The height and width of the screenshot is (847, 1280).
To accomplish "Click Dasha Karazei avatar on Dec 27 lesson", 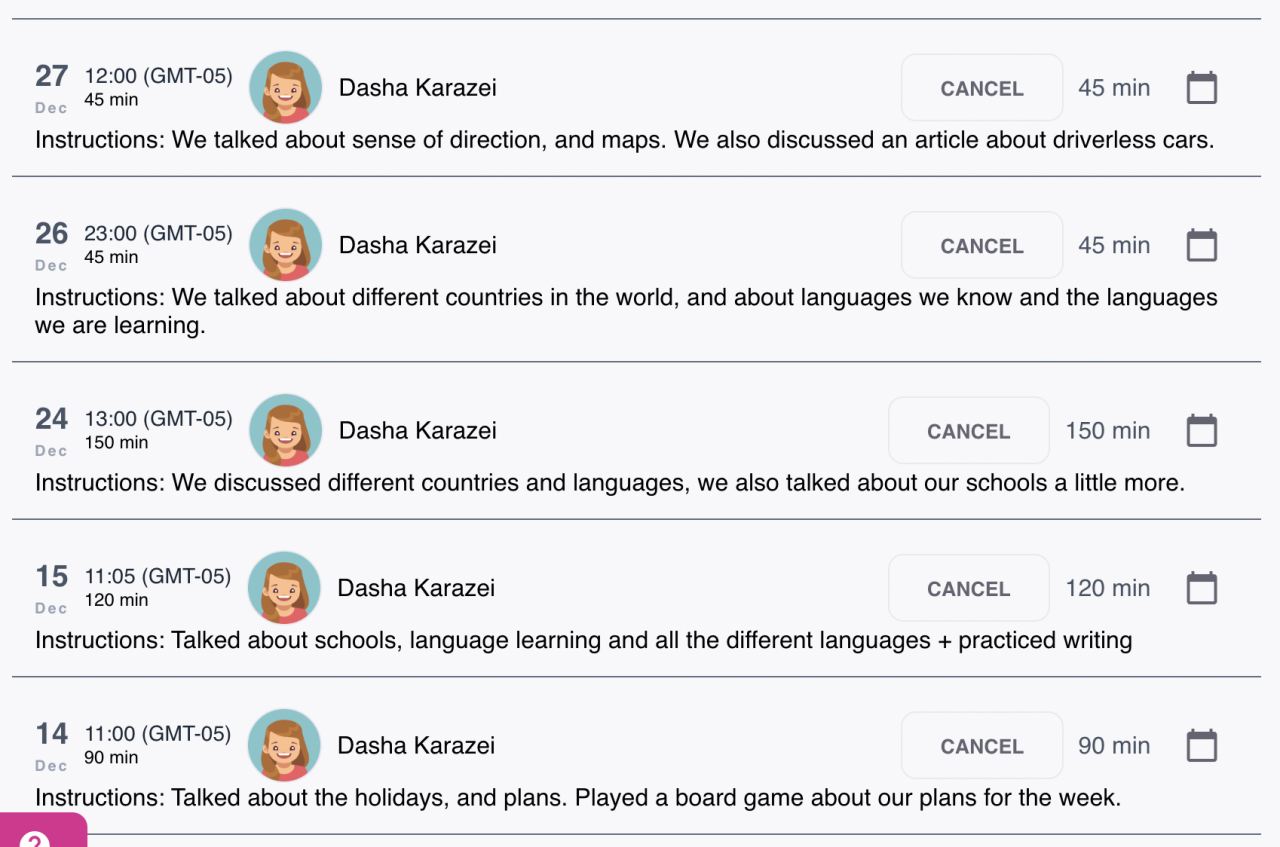I will pyautogui.click(x=285, y=88).
